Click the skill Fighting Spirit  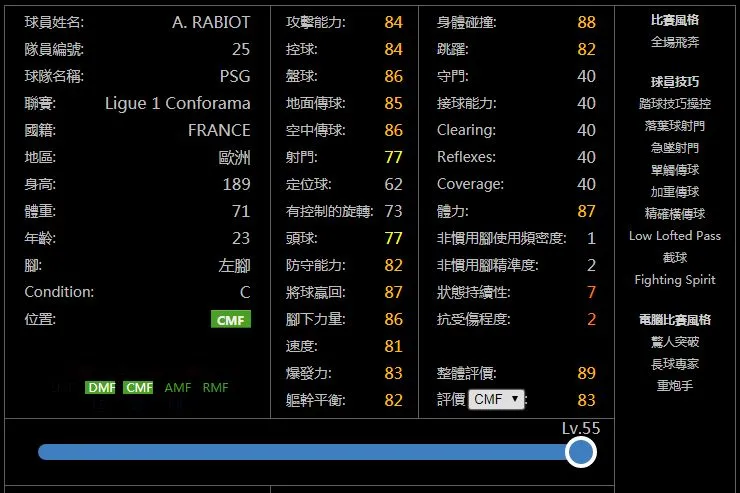[674, 280]
